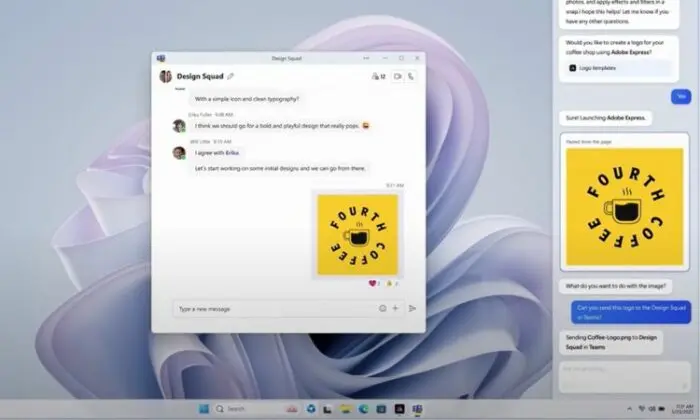
Task: Open the Fourth Coffee image in the Teams chat
Action: 358,235
